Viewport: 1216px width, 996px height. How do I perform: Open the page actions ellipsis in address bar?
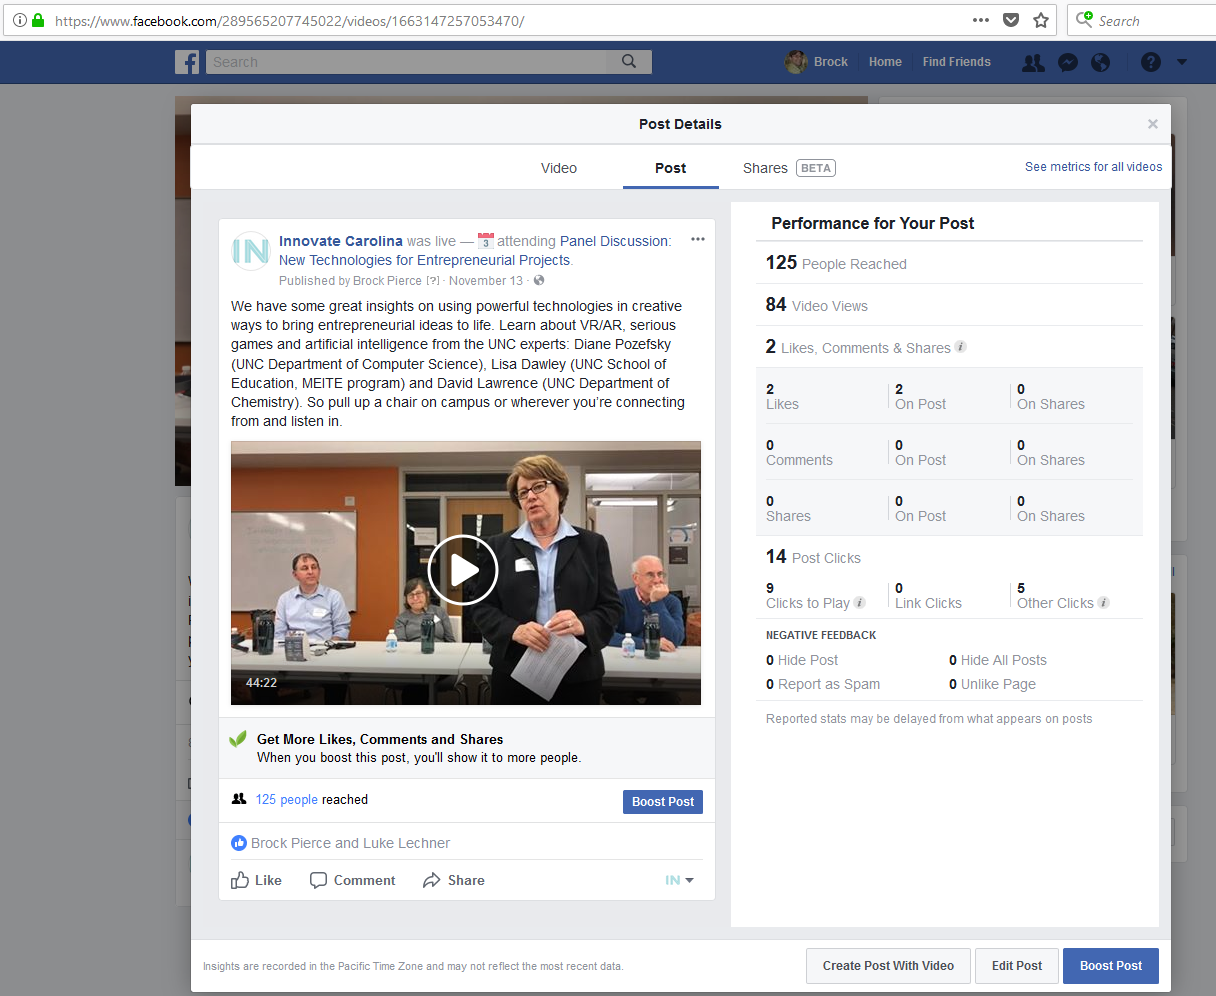(981, 20)
